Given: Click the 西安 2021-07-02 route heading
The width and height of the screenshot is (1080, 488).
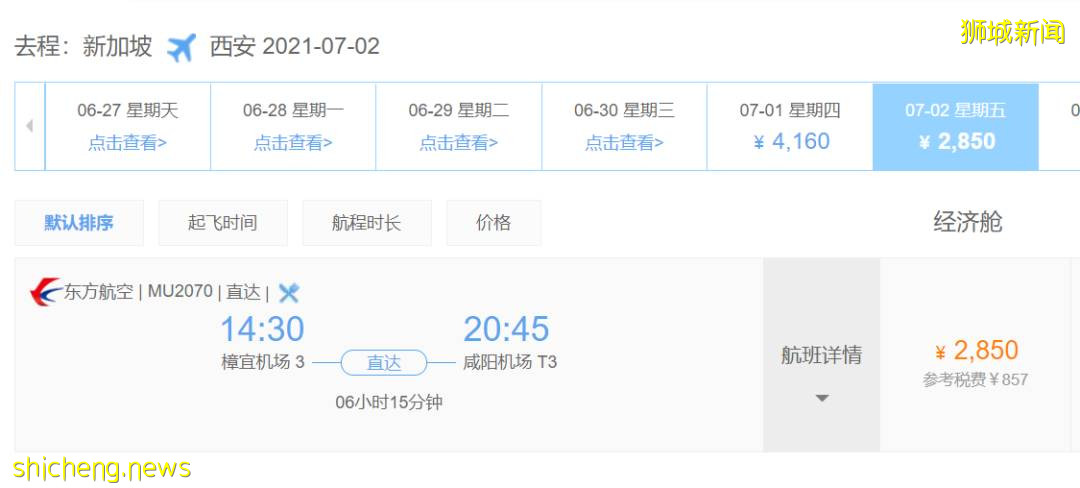Looking at the screenshot, I should click(x=295, y=47).
